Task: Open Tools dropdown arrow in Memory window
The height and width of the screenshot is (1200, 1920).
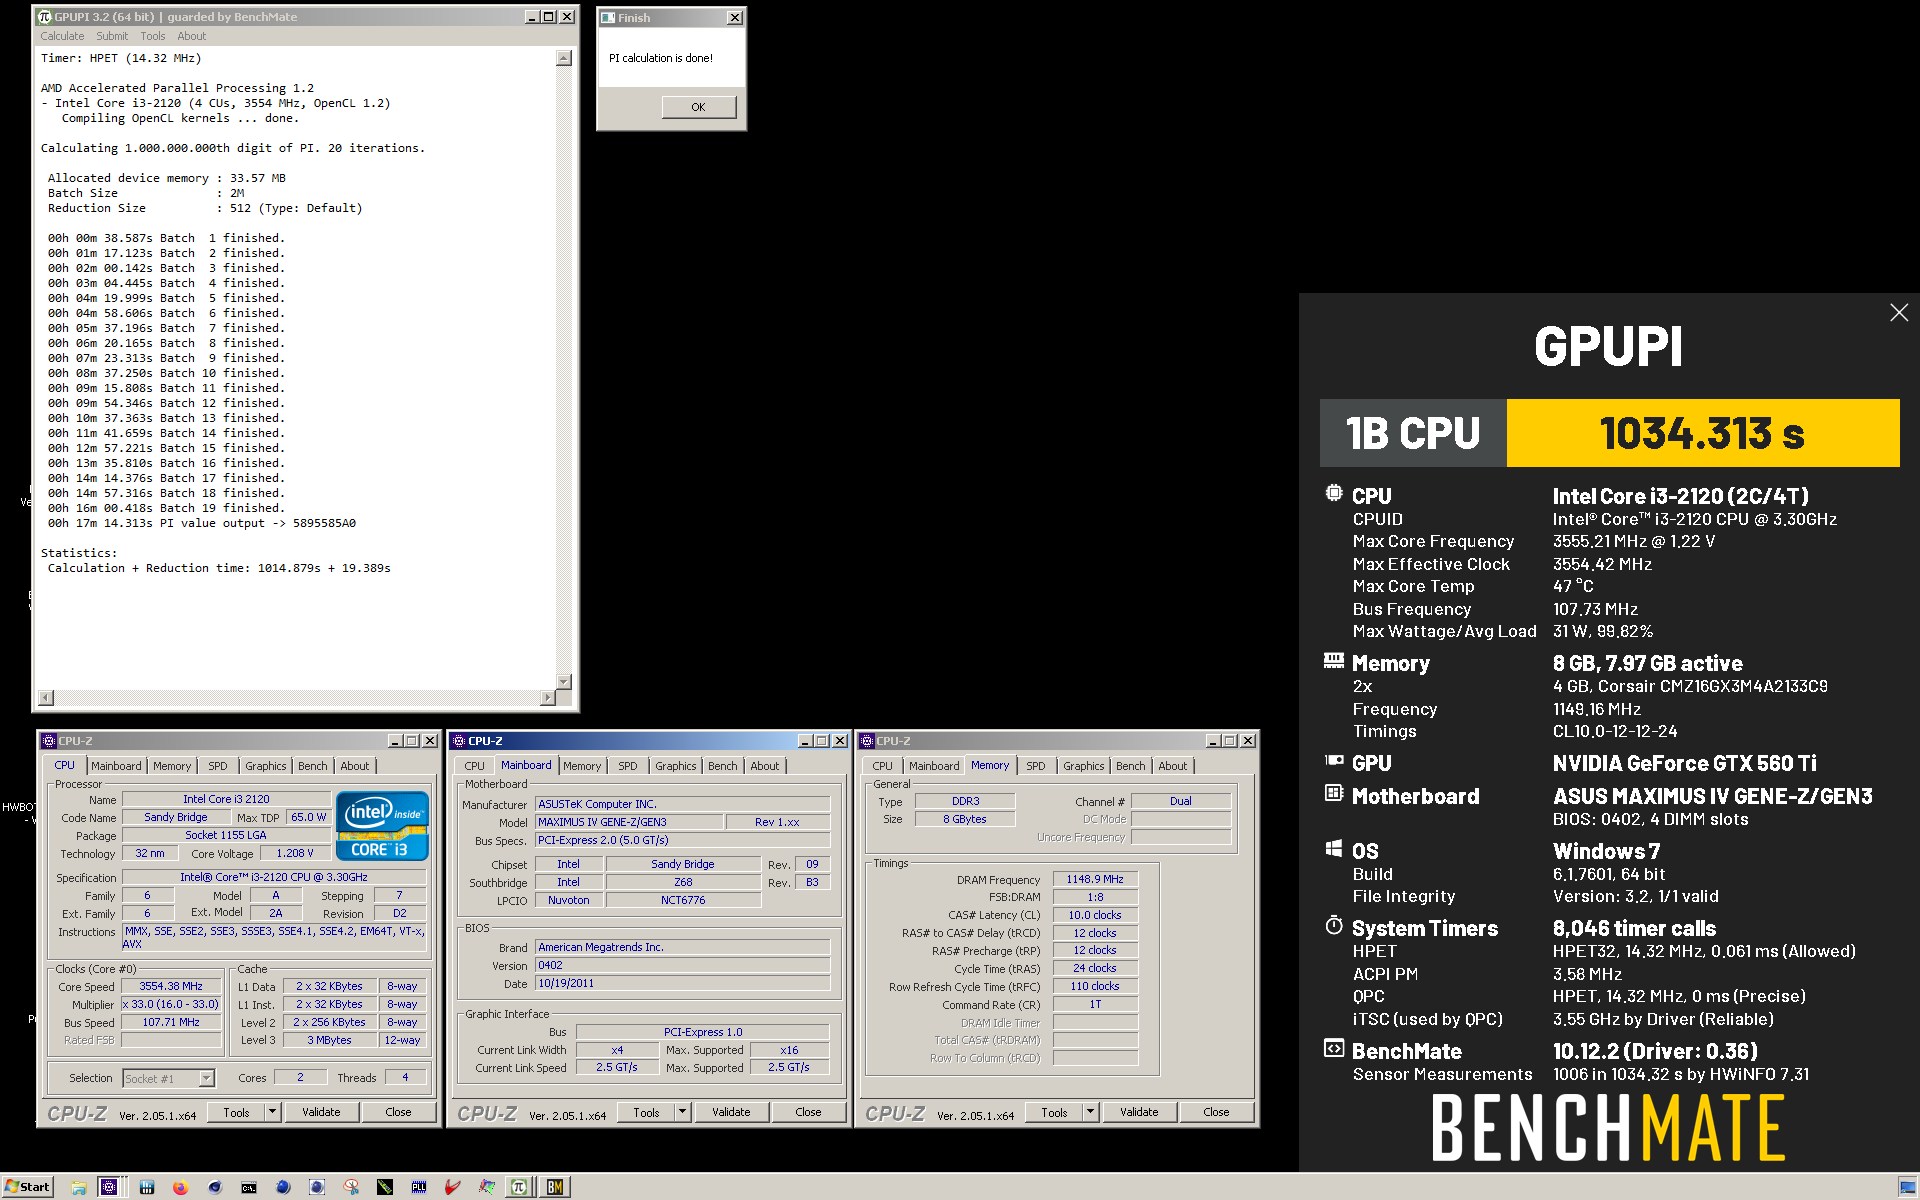Action: coord(1090,1112)
